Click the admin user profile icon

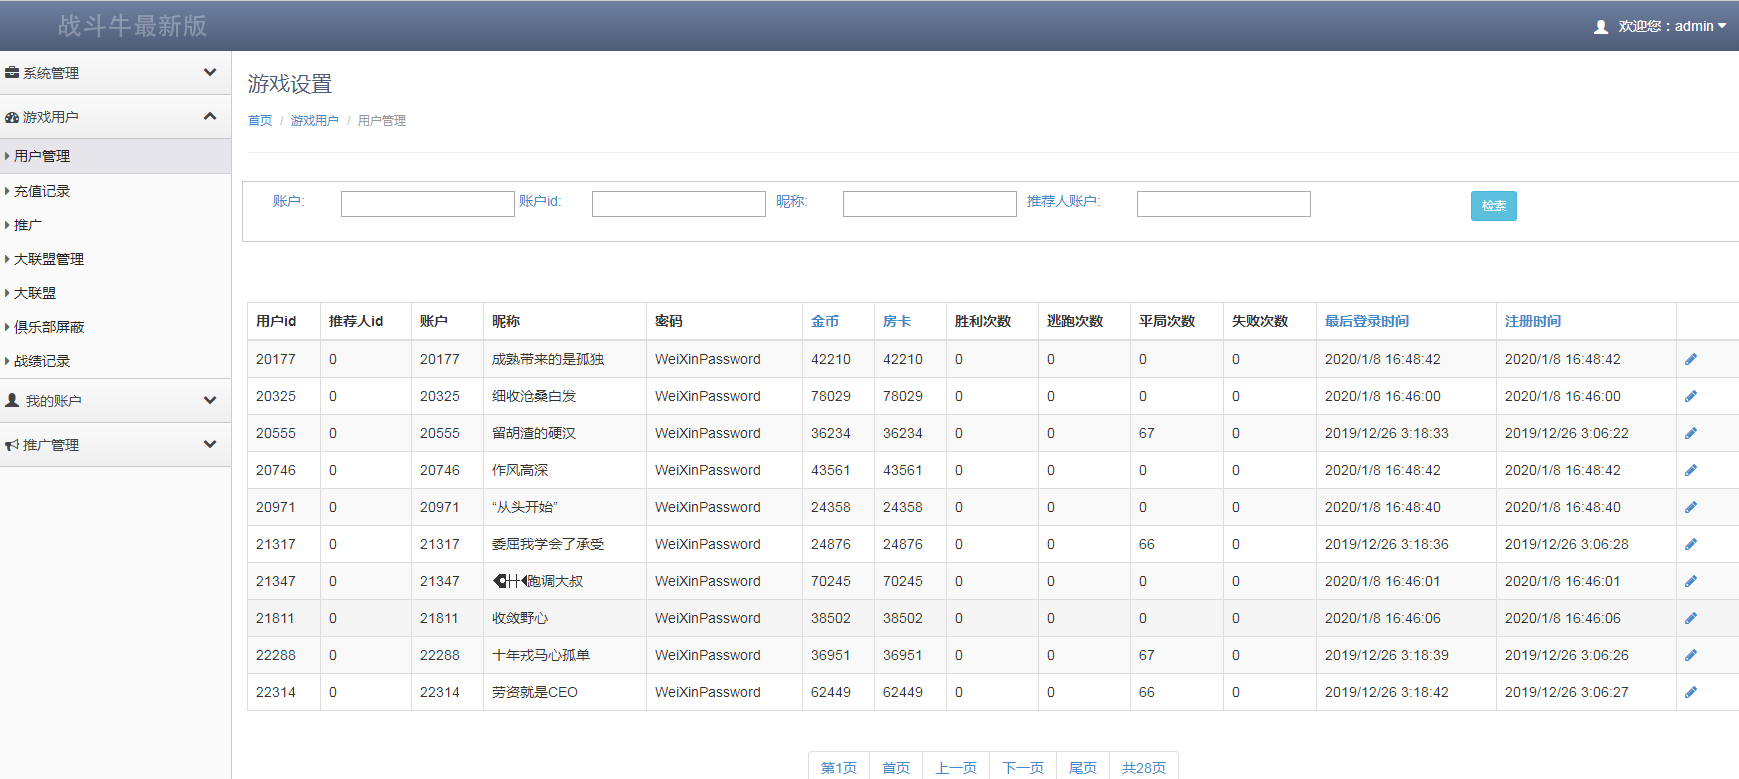tap(1600, 27)
